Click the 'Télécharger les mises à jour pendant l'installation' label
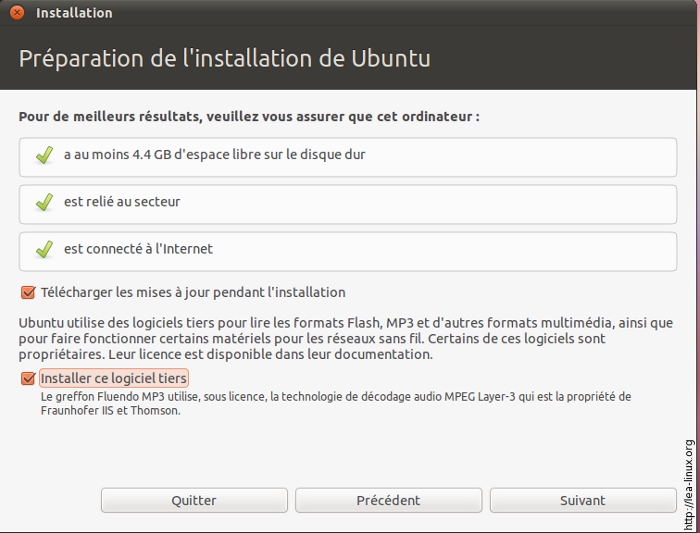The image size is (700, 533). [x=193, y=293]
